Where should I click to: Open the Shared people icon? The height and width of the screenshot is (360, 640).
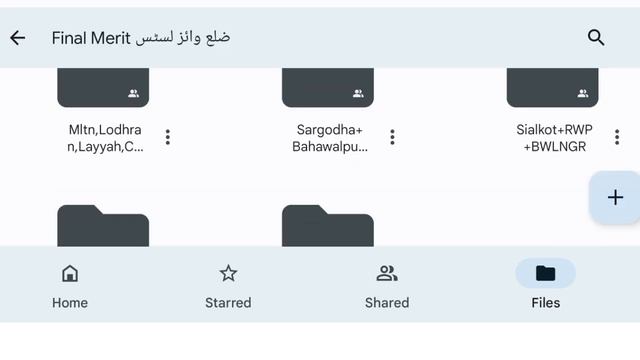tap(387, 273)
